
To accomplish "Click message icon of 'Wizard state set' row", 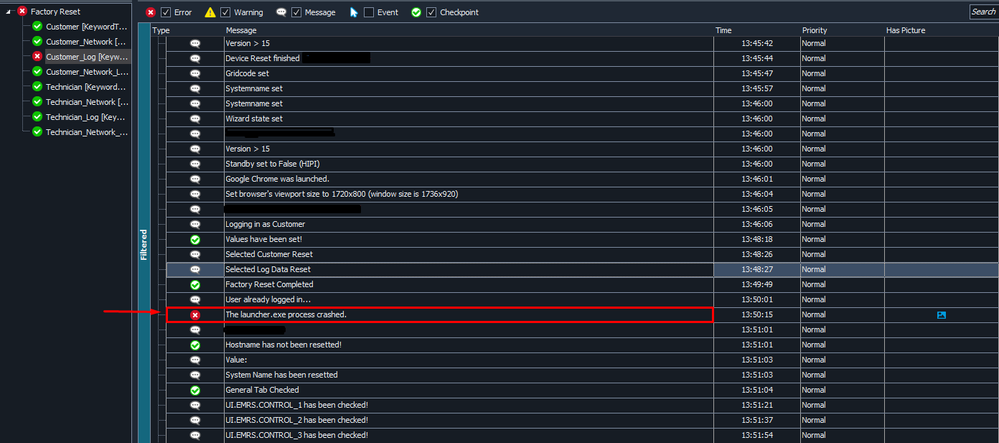I will pos(196,119).
